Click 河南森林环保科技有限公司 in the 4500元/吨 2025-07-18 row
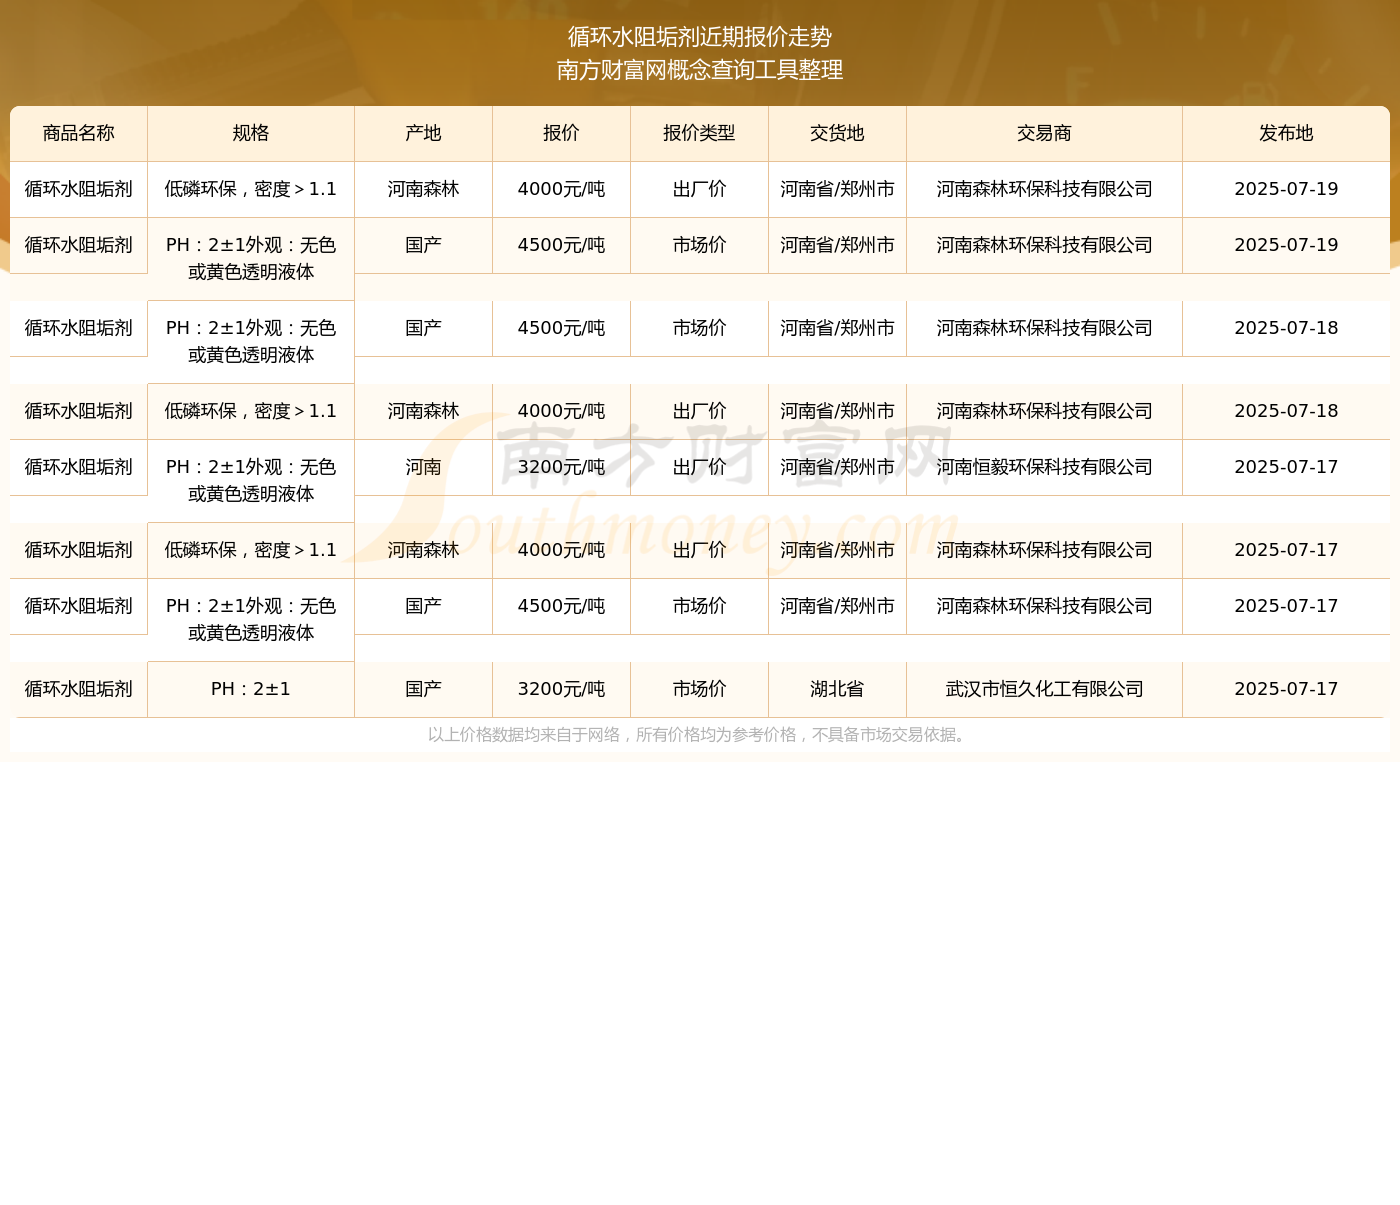 click(x=1045, y=328)
